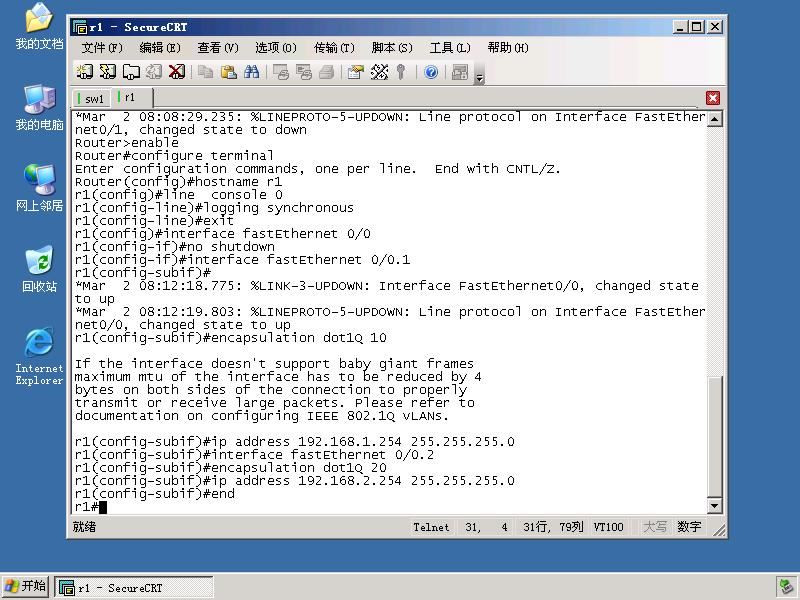Click the '大写' status bar indicator
Screen dimensions: 800x600
click(655, 527)
